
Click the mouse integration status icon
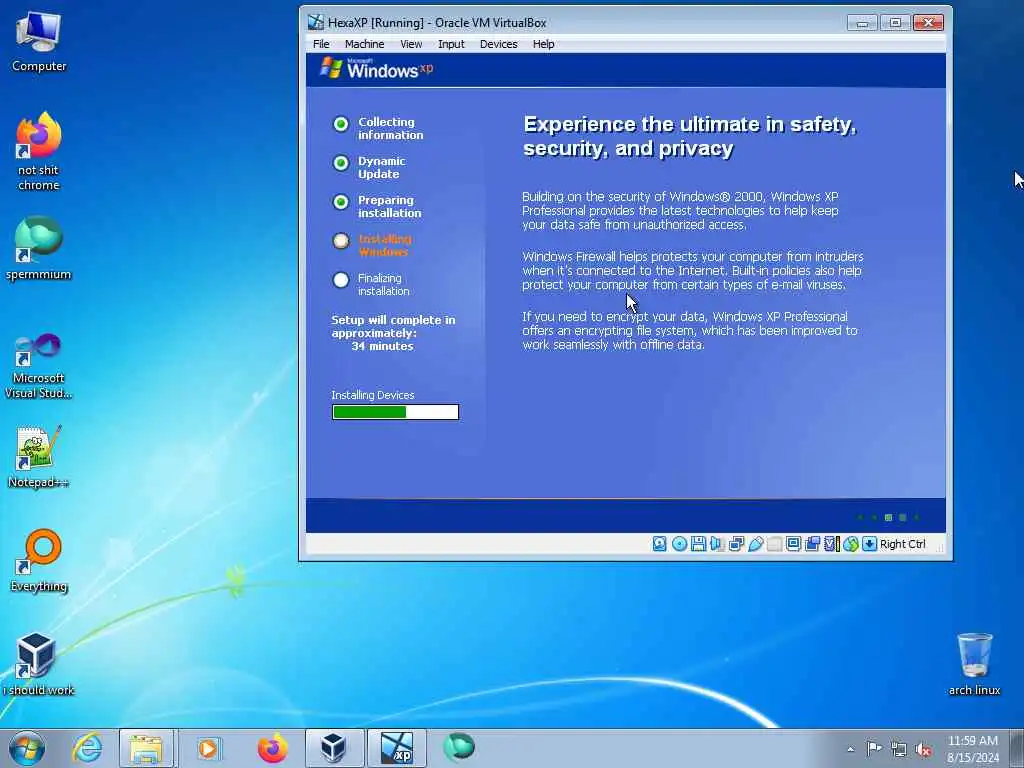tap(850, 544)
